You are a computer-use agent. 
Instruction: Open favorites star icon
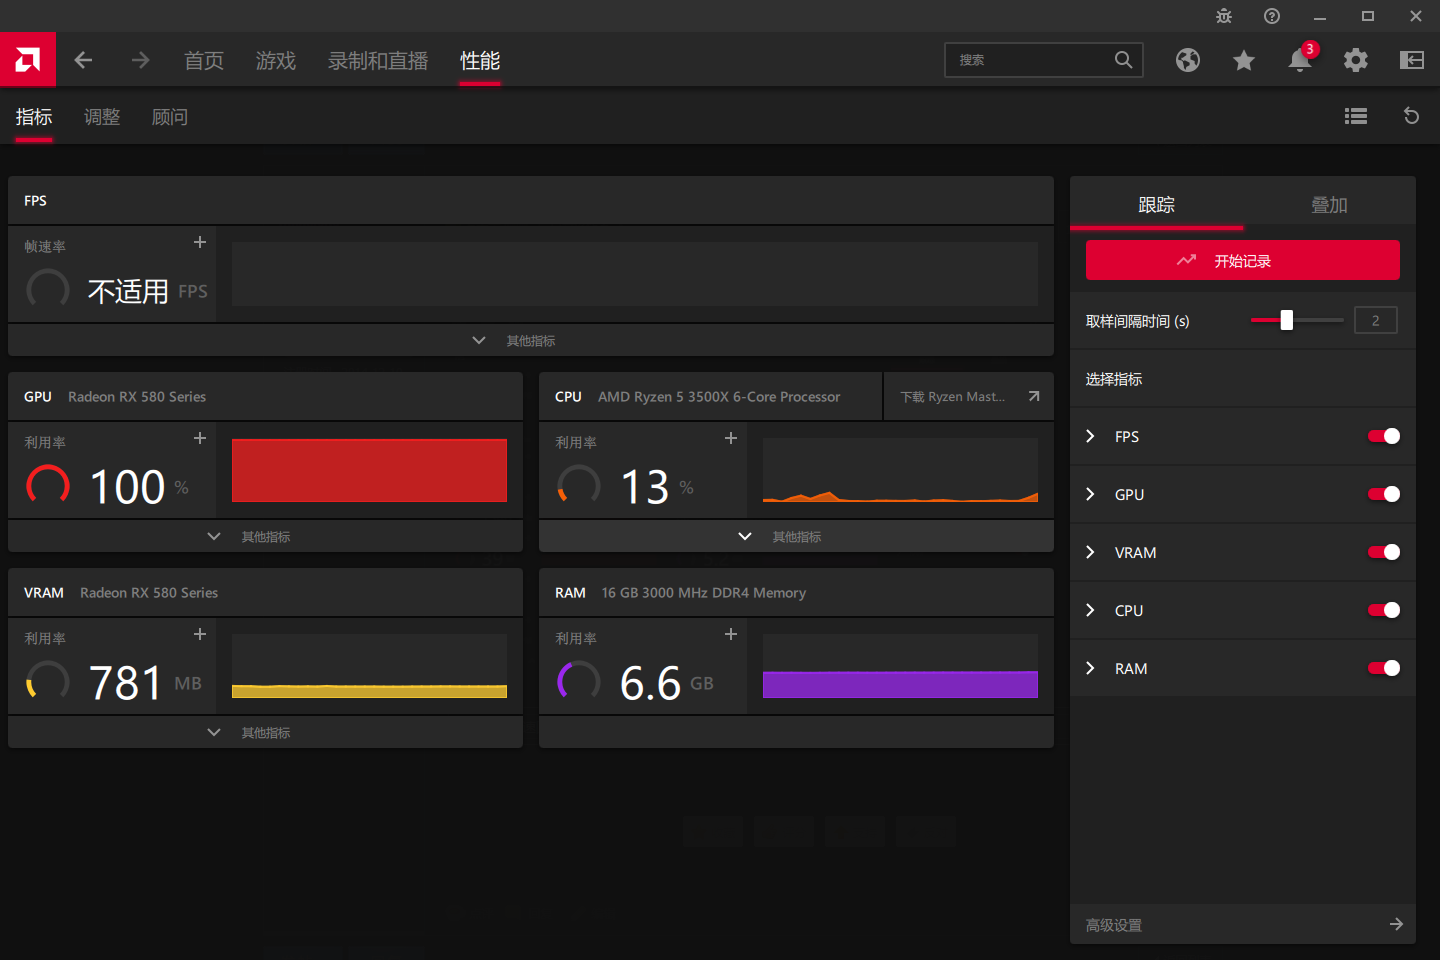1244,60
